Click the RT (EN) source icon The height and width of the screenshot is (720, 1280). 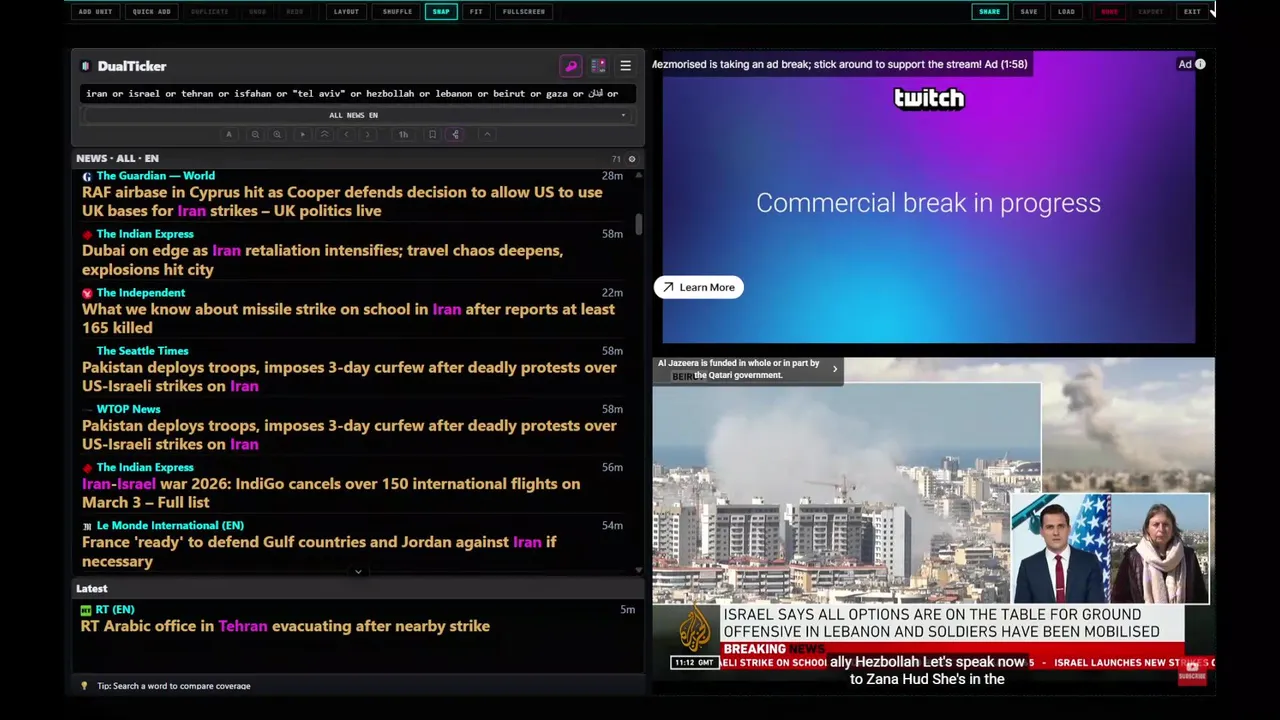(86, 610)
